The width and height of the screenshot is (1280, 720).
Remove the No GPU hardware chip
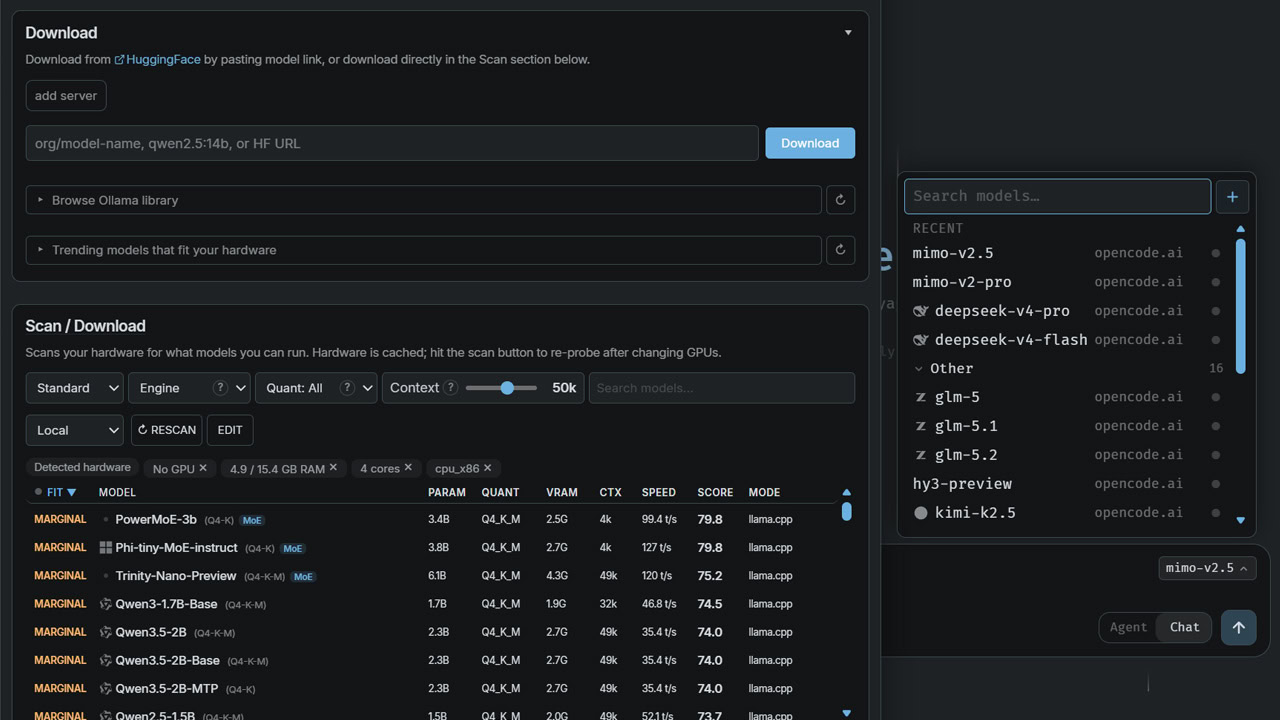click(x=203, y=468)
